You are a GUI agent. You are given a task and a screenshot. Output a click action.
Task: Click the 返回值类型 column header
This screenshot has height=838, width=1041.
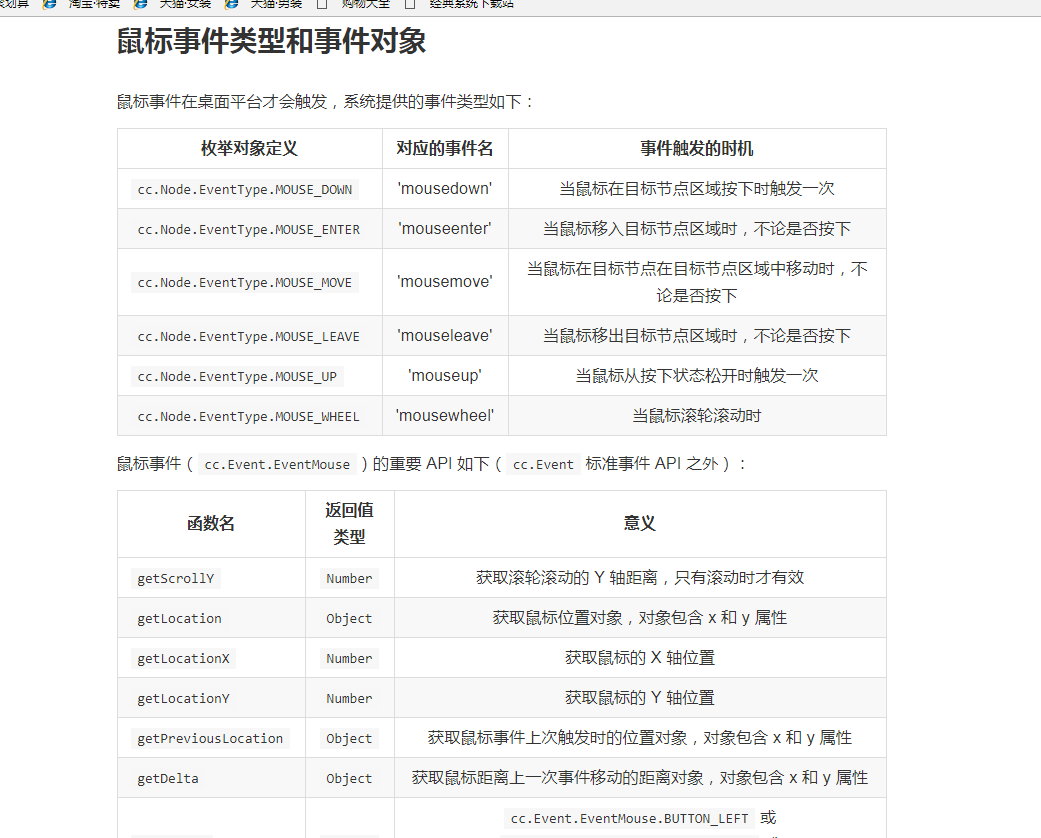coord(349,524)
